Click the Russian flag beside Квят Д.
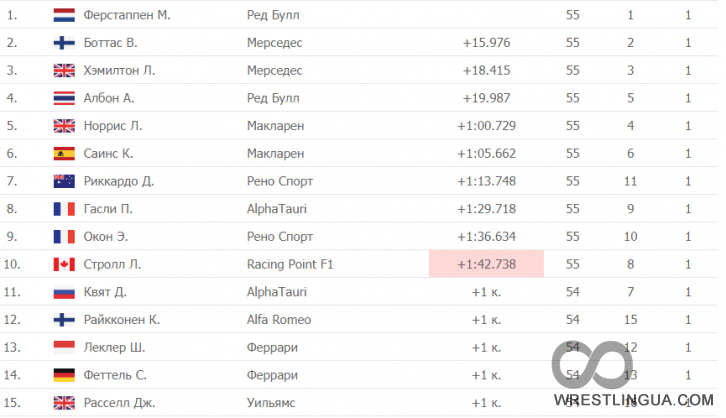Image resolution: width=726 pixels, height=418 pixels. 64,292
